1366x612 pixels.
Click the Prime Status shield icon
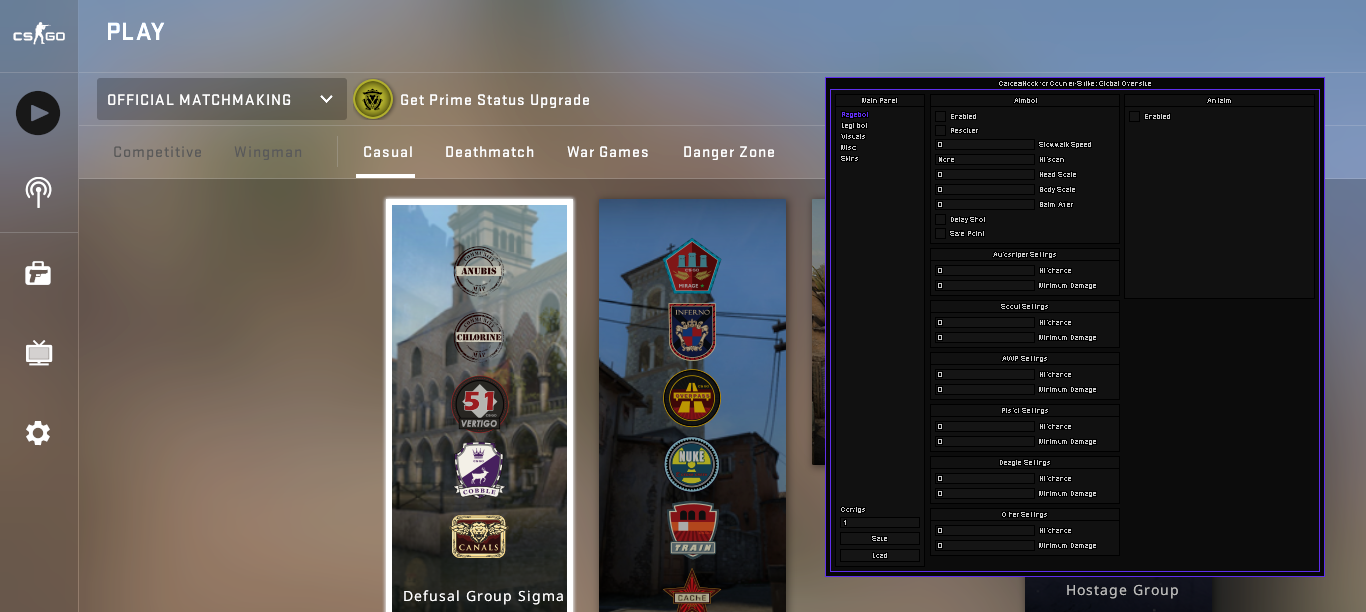[373, 100]
